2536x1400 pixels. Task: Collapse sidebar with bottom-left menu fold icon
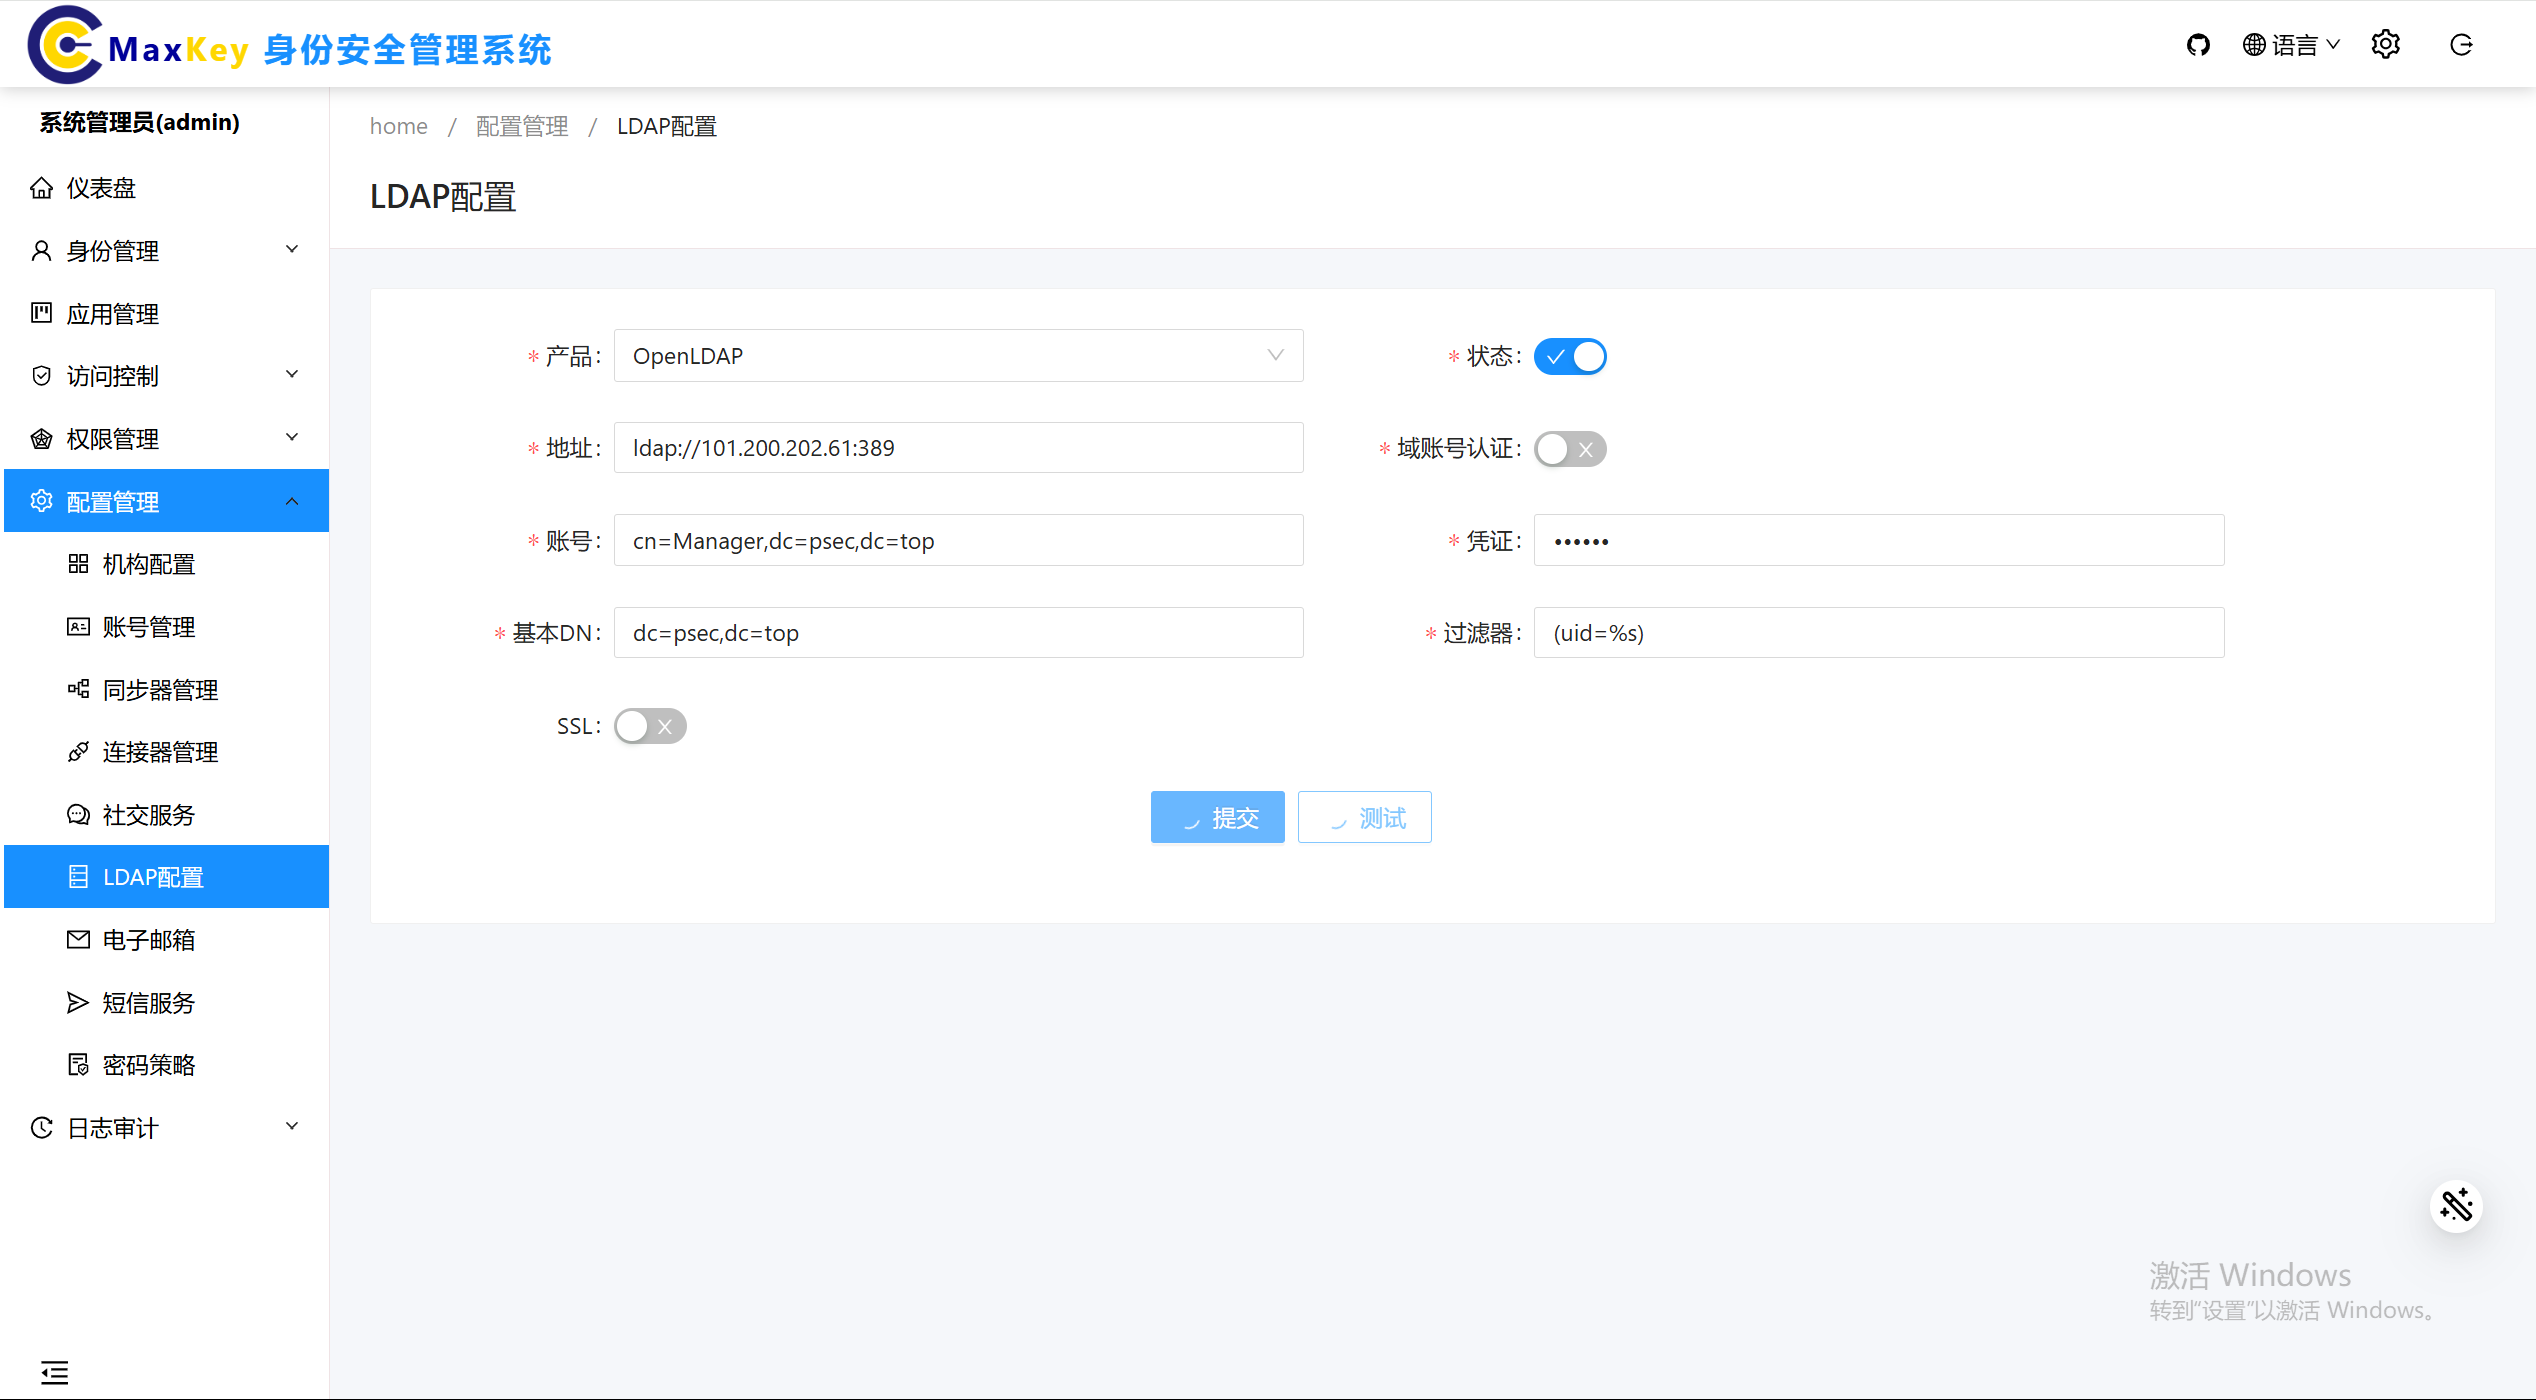click(x=54, y=1372)
